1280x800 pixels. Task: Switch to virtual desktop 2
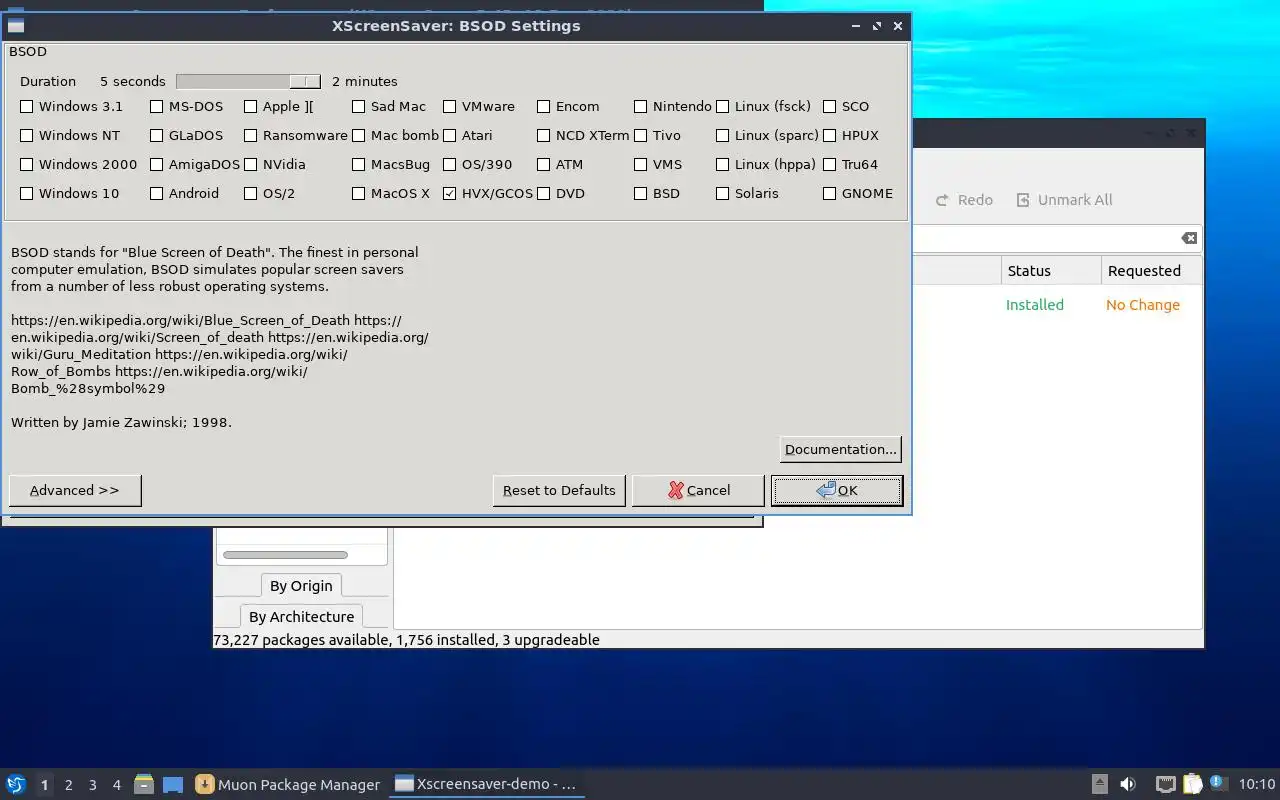pos(68,785)
